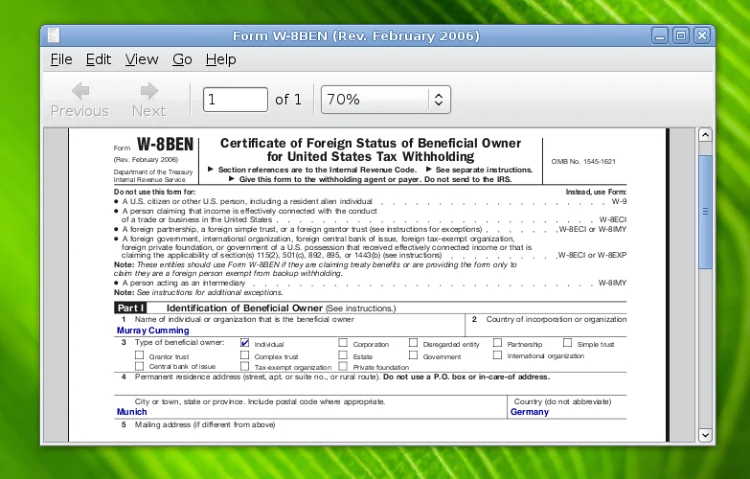The height and width of the screenshot is (479, 750).
Task: Click 'Instead, use Form:' heading text
Action: [x=596, y=192]
